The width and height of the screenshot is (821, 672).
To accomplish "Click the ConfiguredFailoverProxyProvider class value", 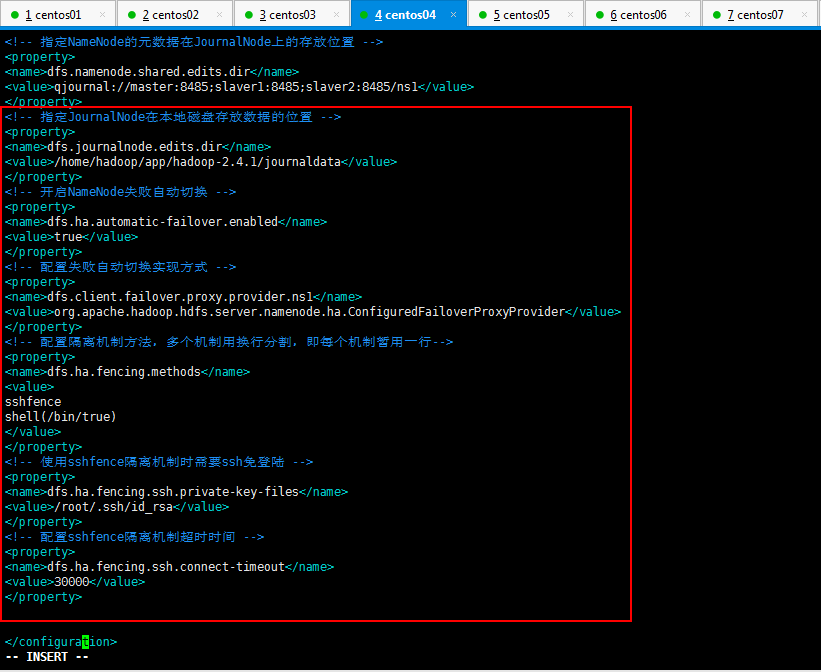I will pos(309,312).
